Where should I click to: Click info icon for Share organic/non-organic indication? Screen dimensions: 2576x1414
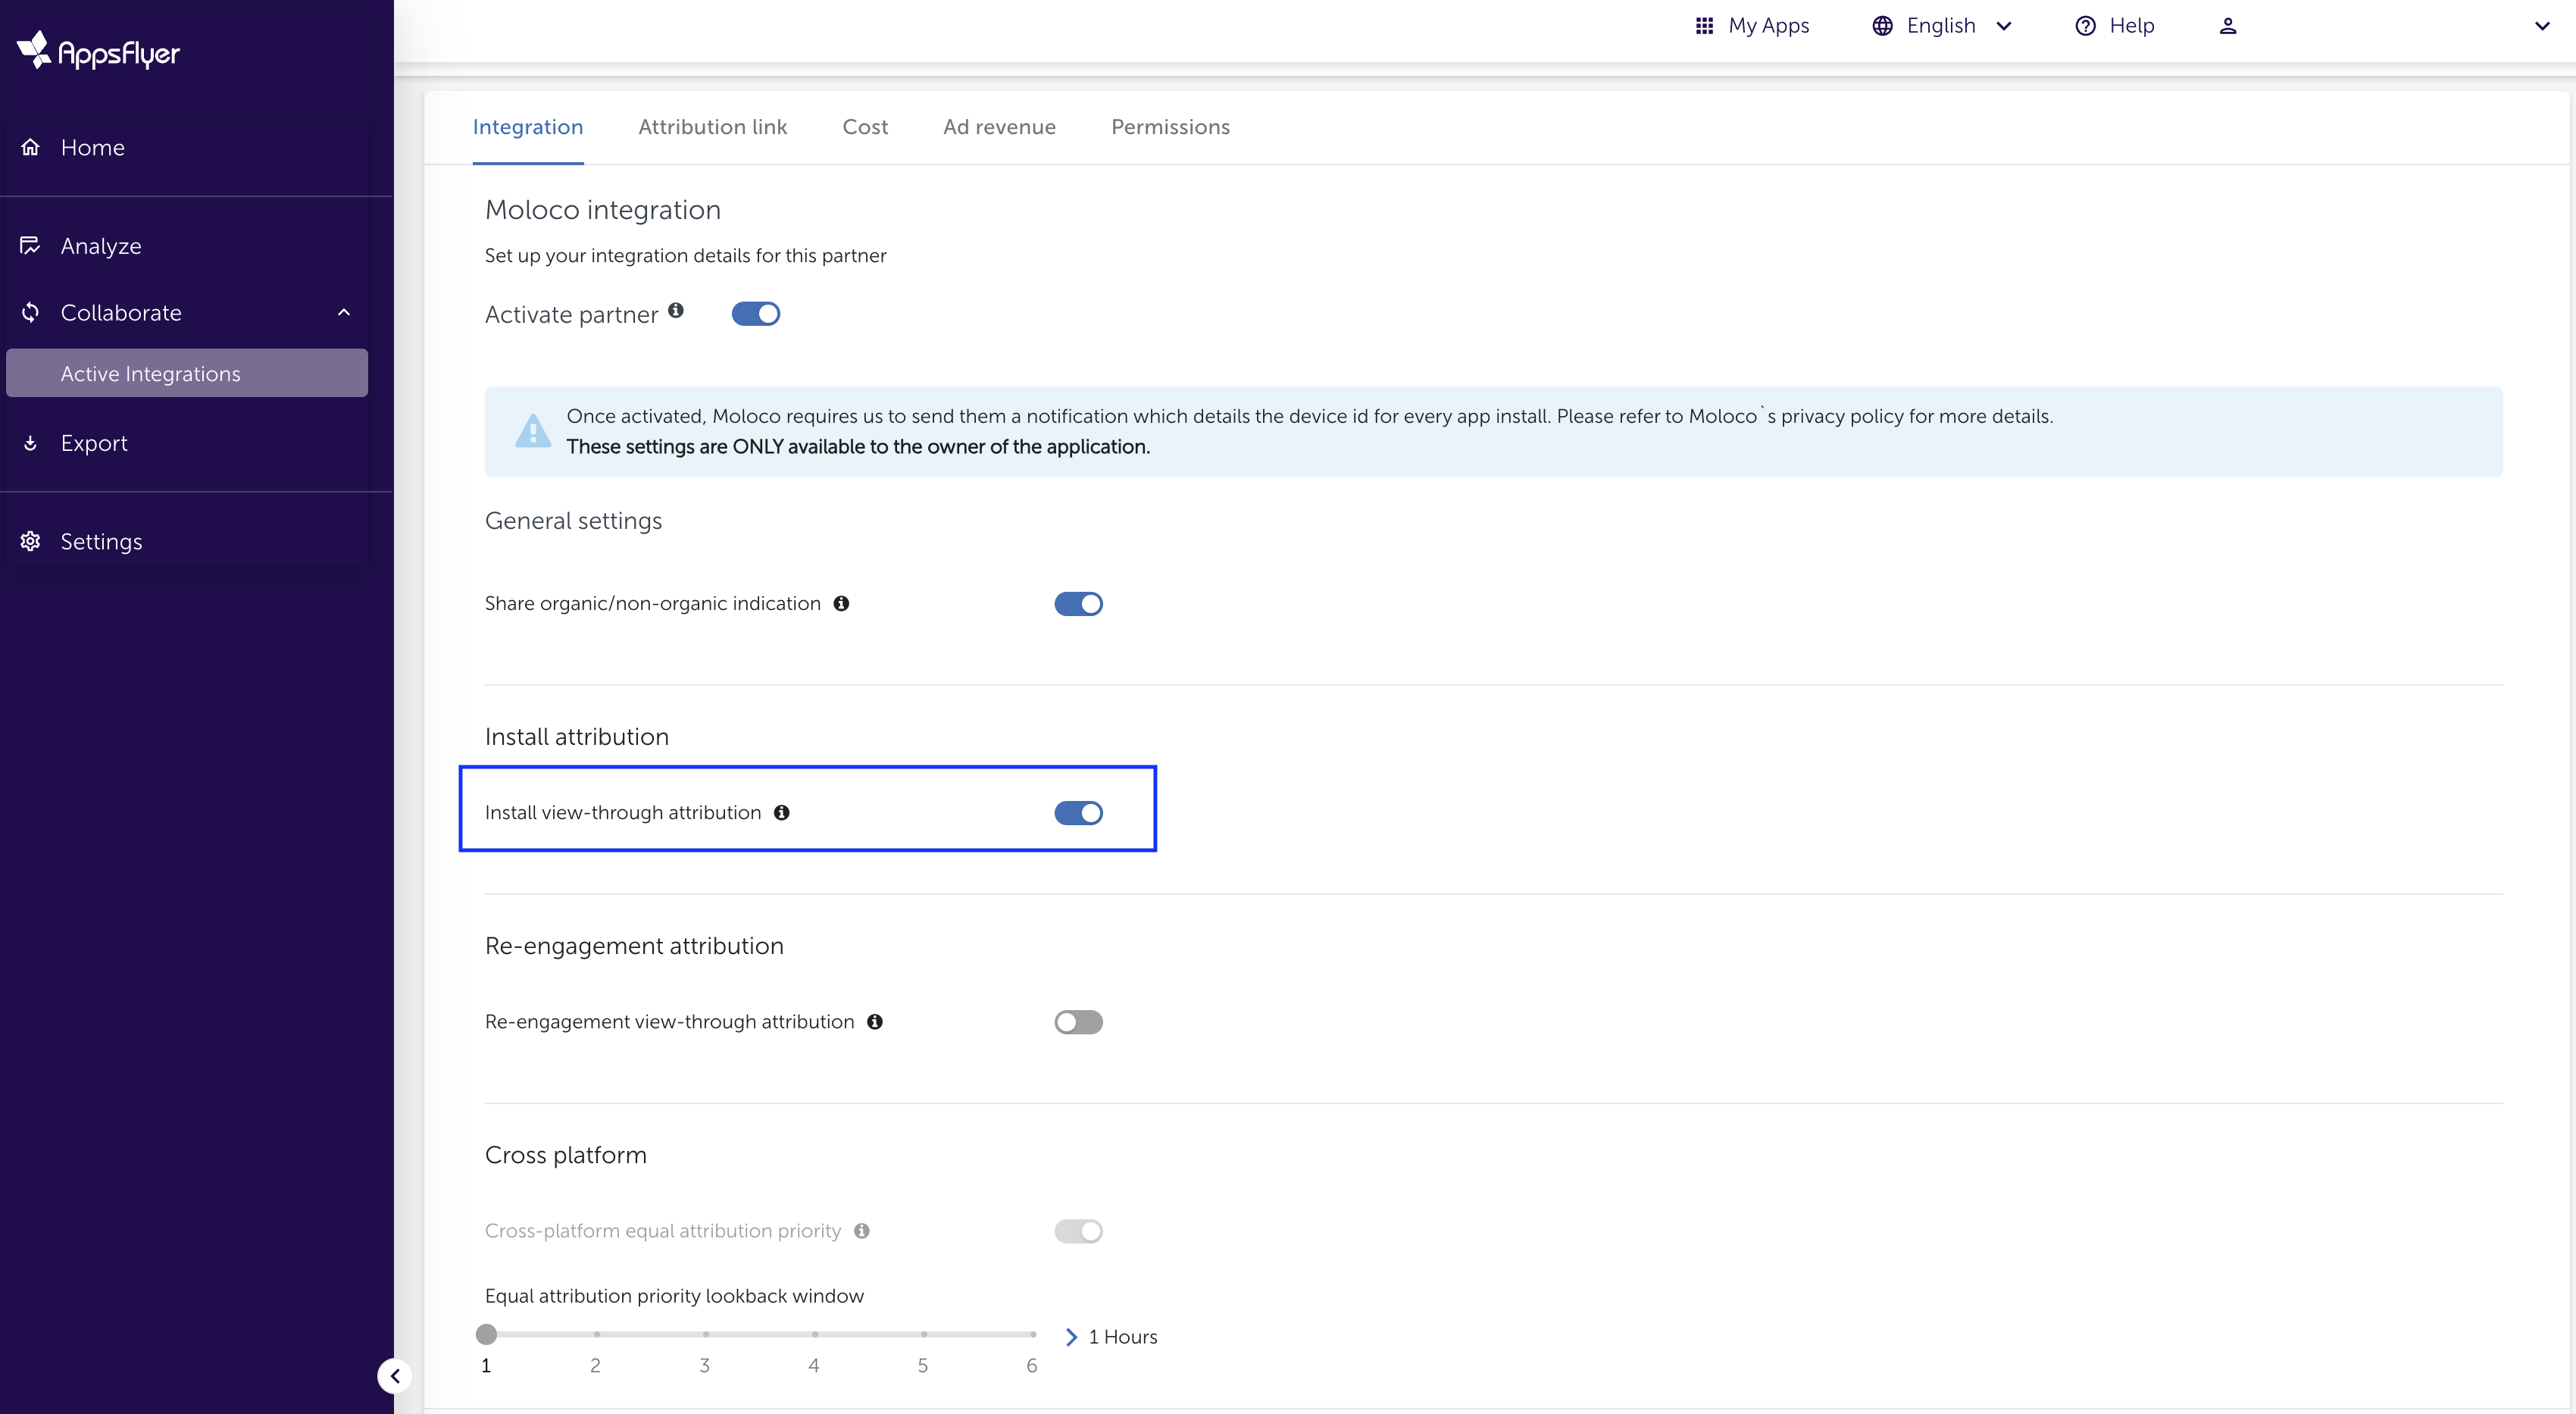point(841,603)
